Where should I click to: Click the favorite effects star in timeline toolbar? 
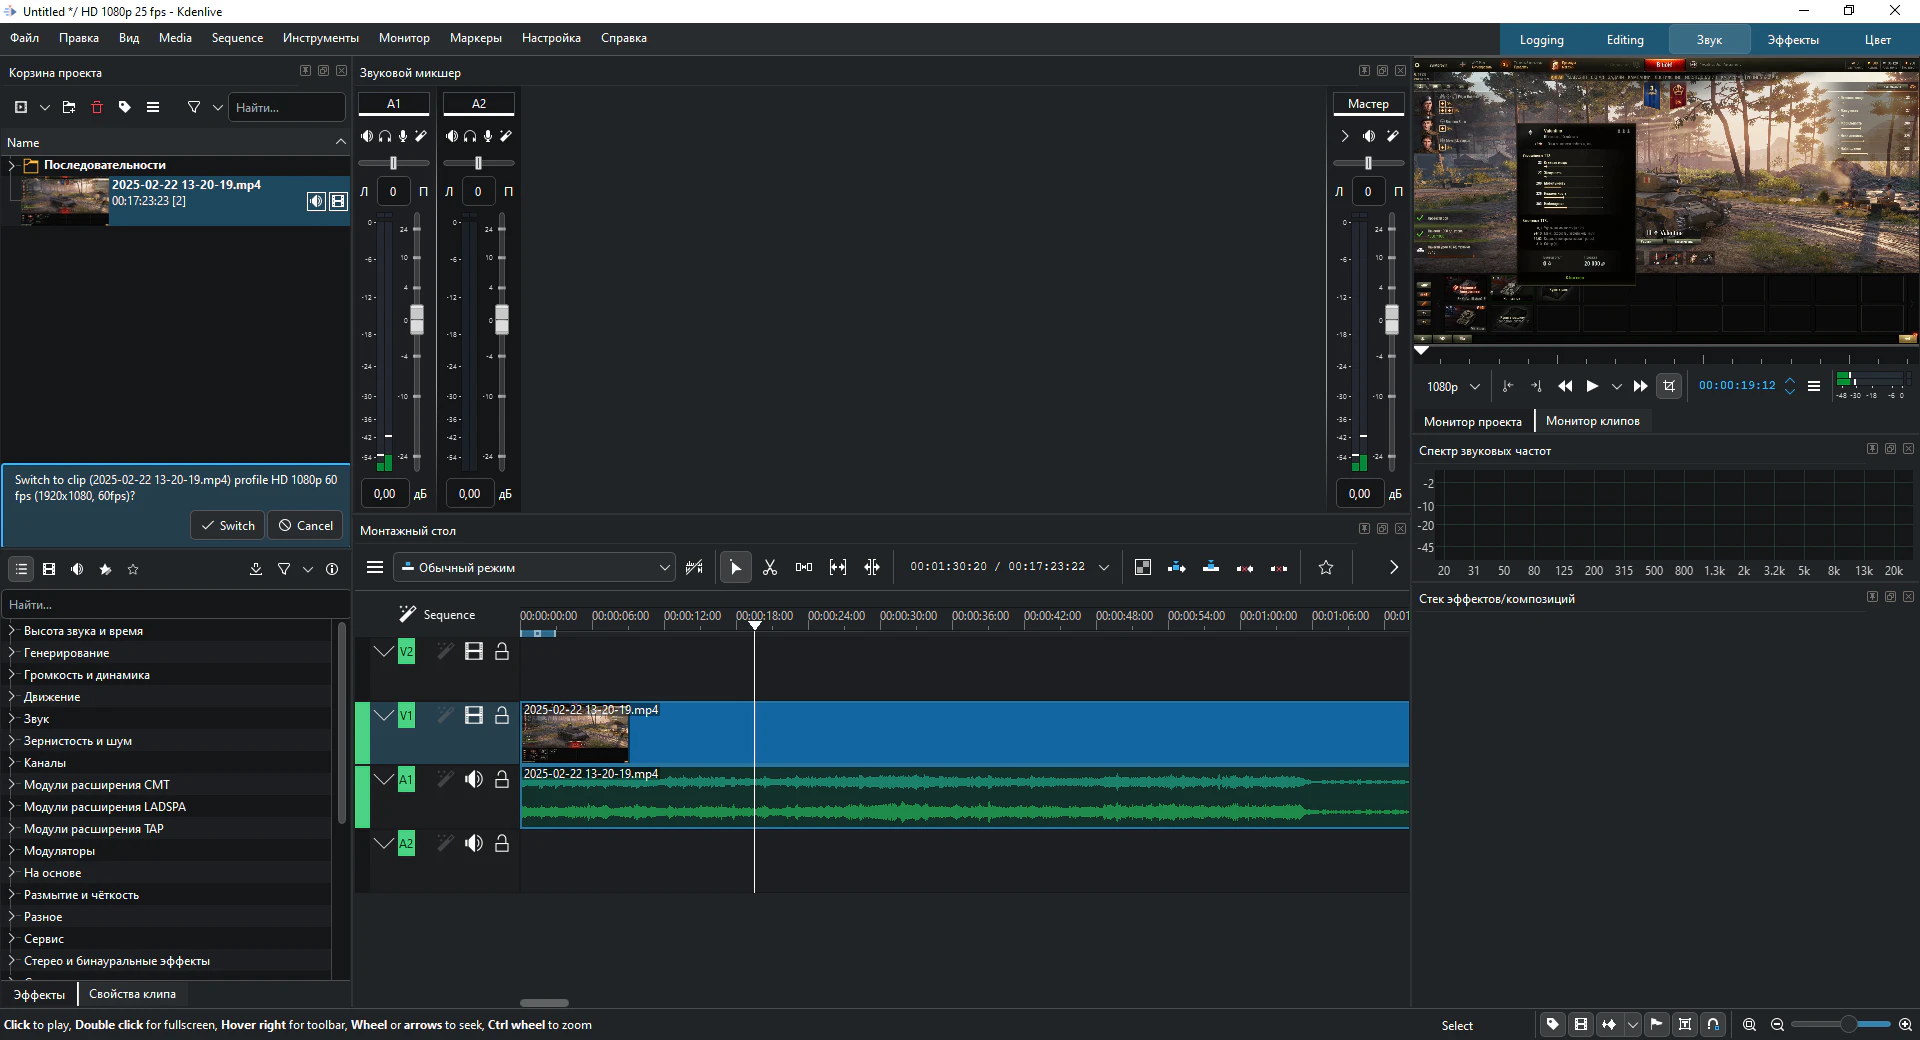tap(1326, 568)
